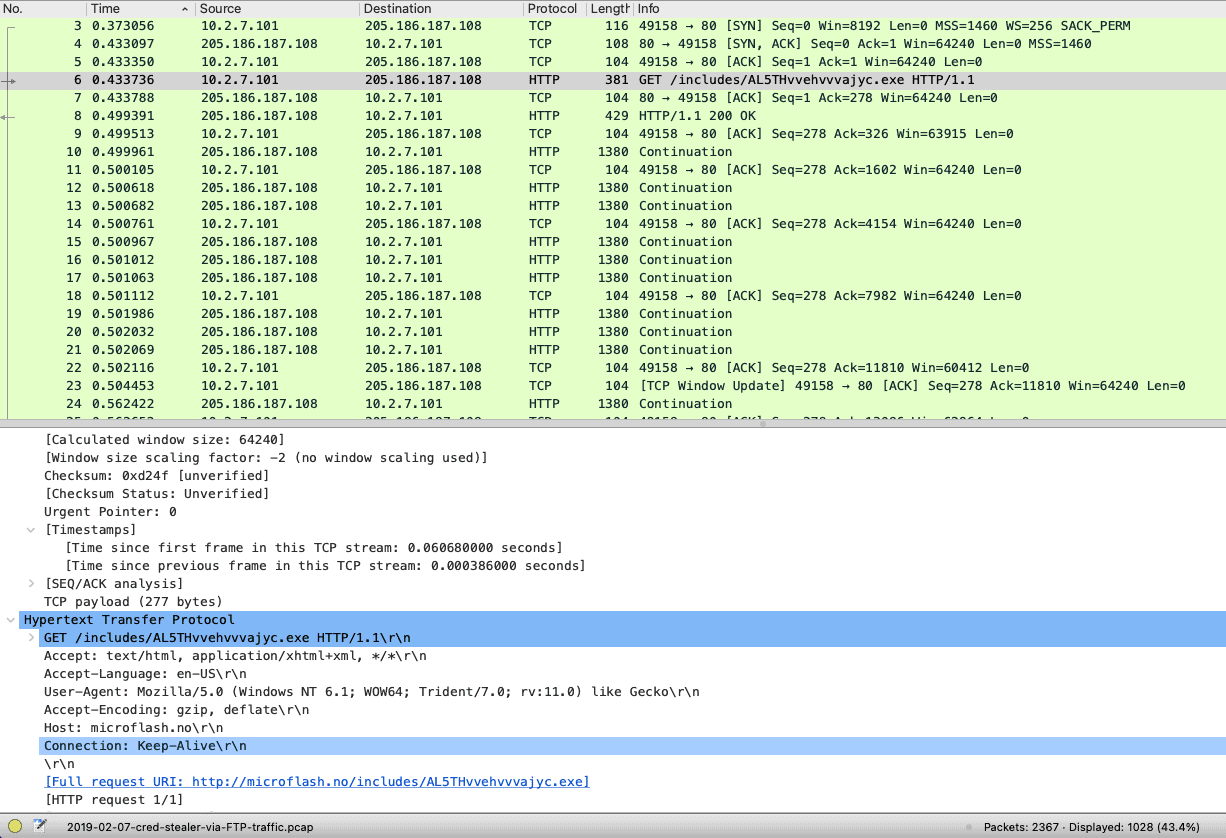Expand the GET request line details
This screenshot has width=1226, height=838.
click(x=31, y=637)
